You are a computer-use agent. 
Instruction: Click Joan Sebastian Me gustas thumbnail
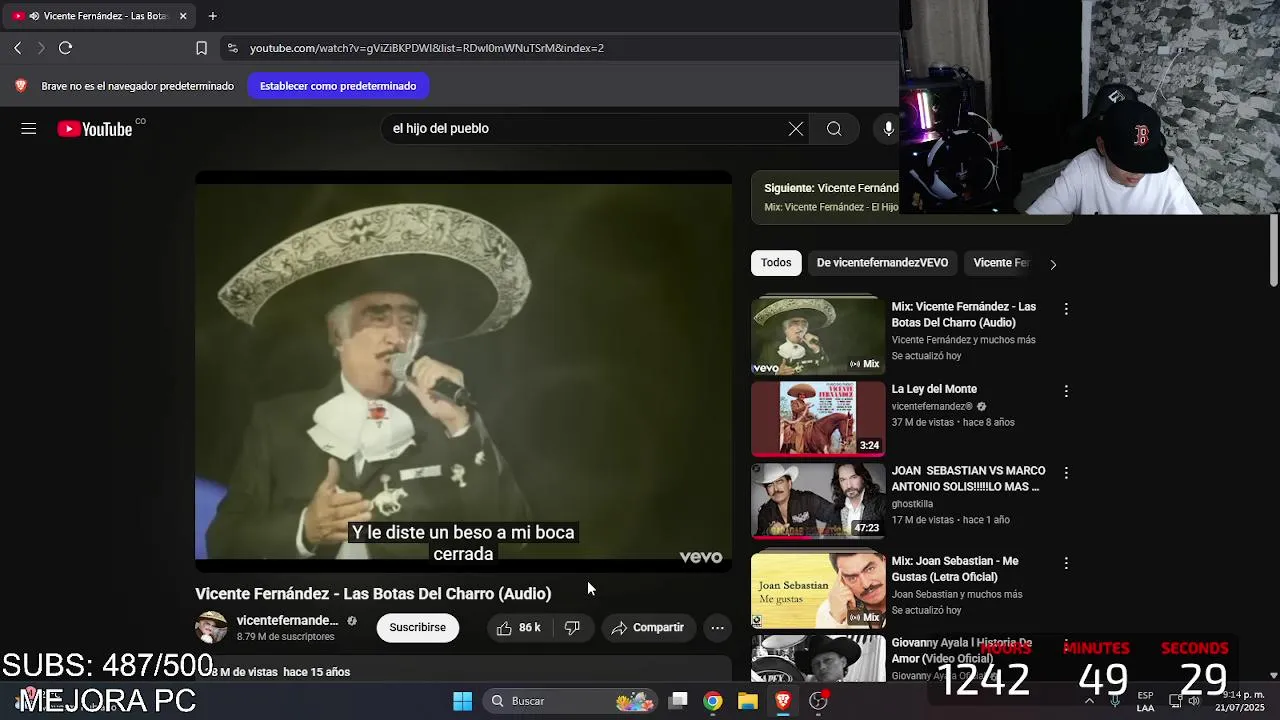[x=818, y=590]
